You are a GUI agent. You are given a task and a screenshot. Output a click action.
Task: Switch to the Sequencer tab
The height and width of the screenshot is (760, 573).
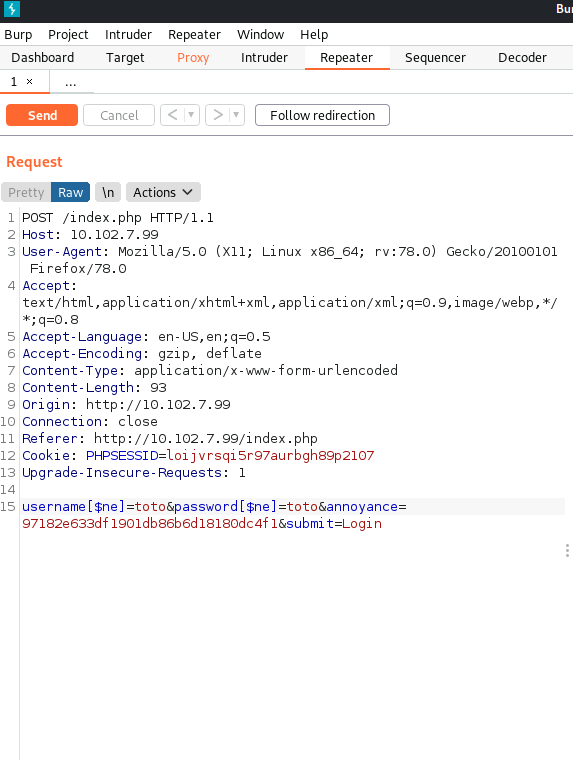click(x=435, y=58)
